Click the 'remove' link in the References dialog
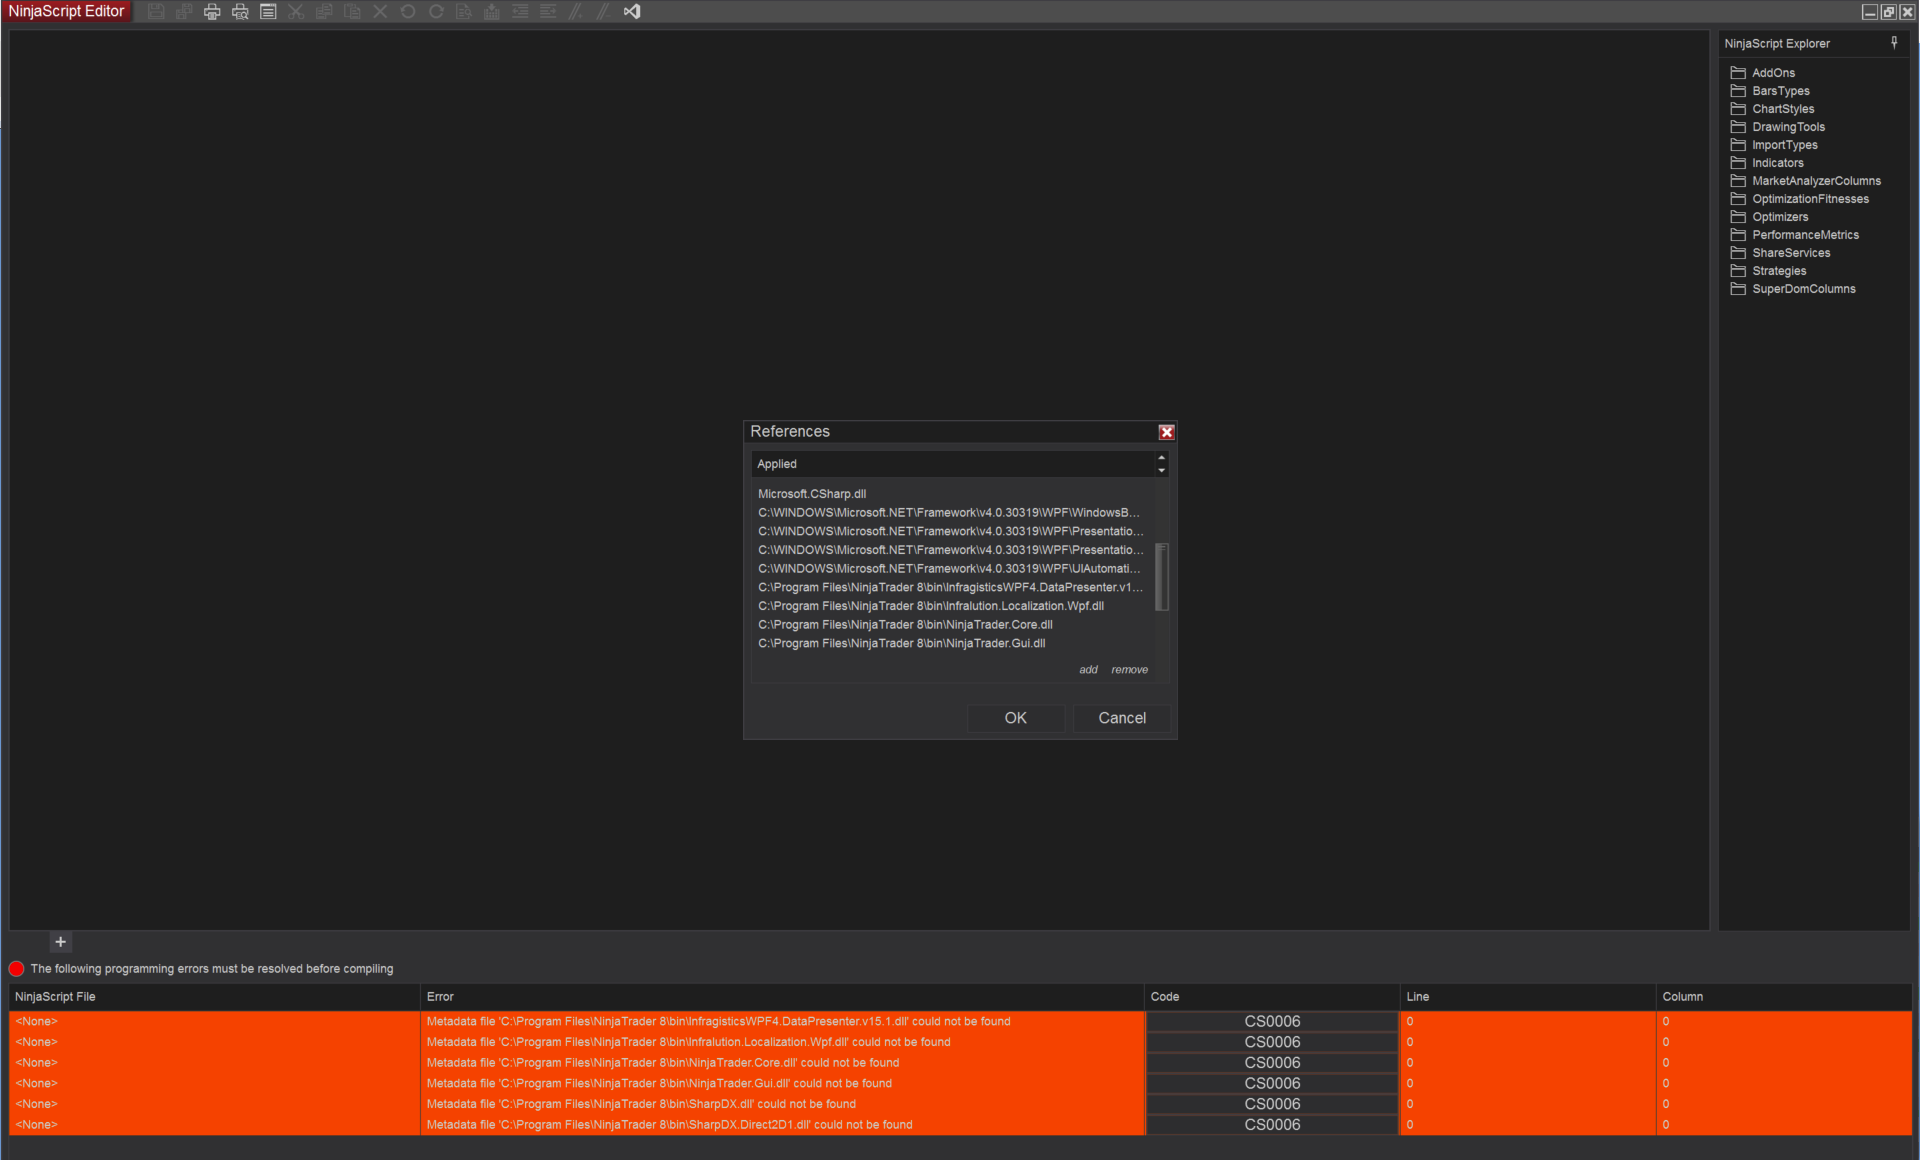 (1129, 670)
